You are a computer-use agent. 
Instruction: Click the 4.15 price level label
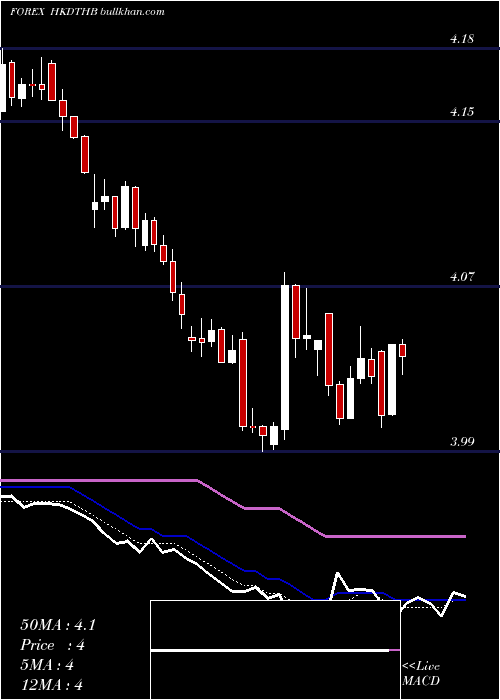(462, 112)
